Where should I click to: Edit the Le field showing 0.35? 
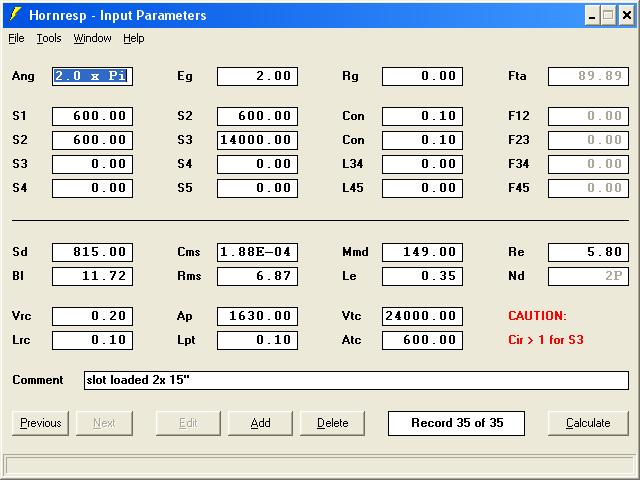422,276
